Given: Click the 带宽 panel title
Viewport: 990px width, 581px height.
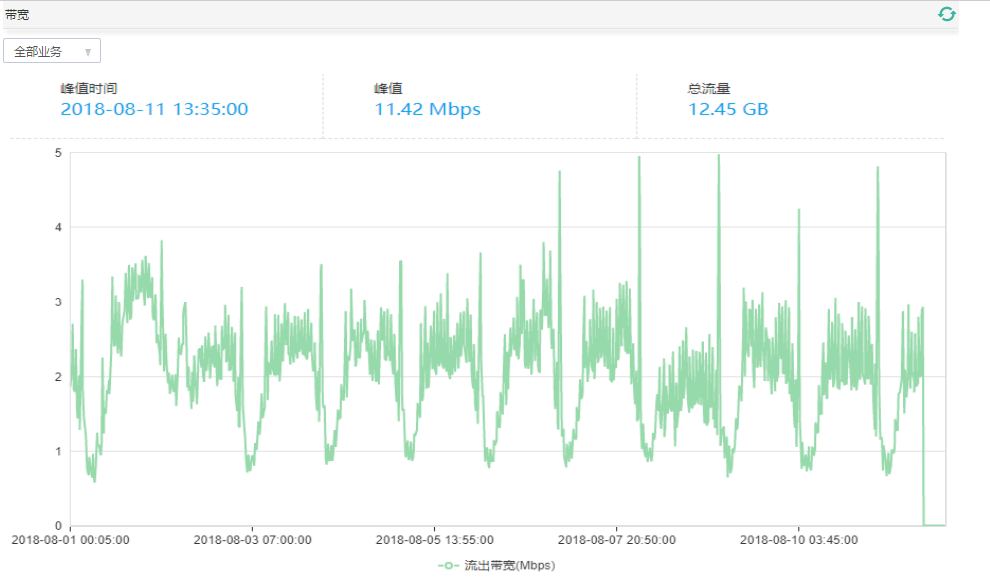Looking at the screenshot, I should pos(17,15).
